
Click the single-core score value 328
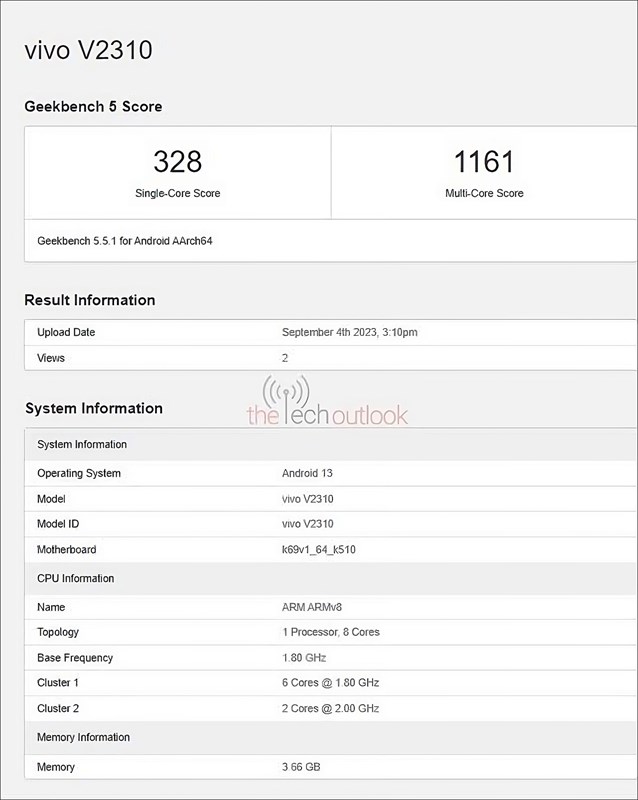click(178, 161)
